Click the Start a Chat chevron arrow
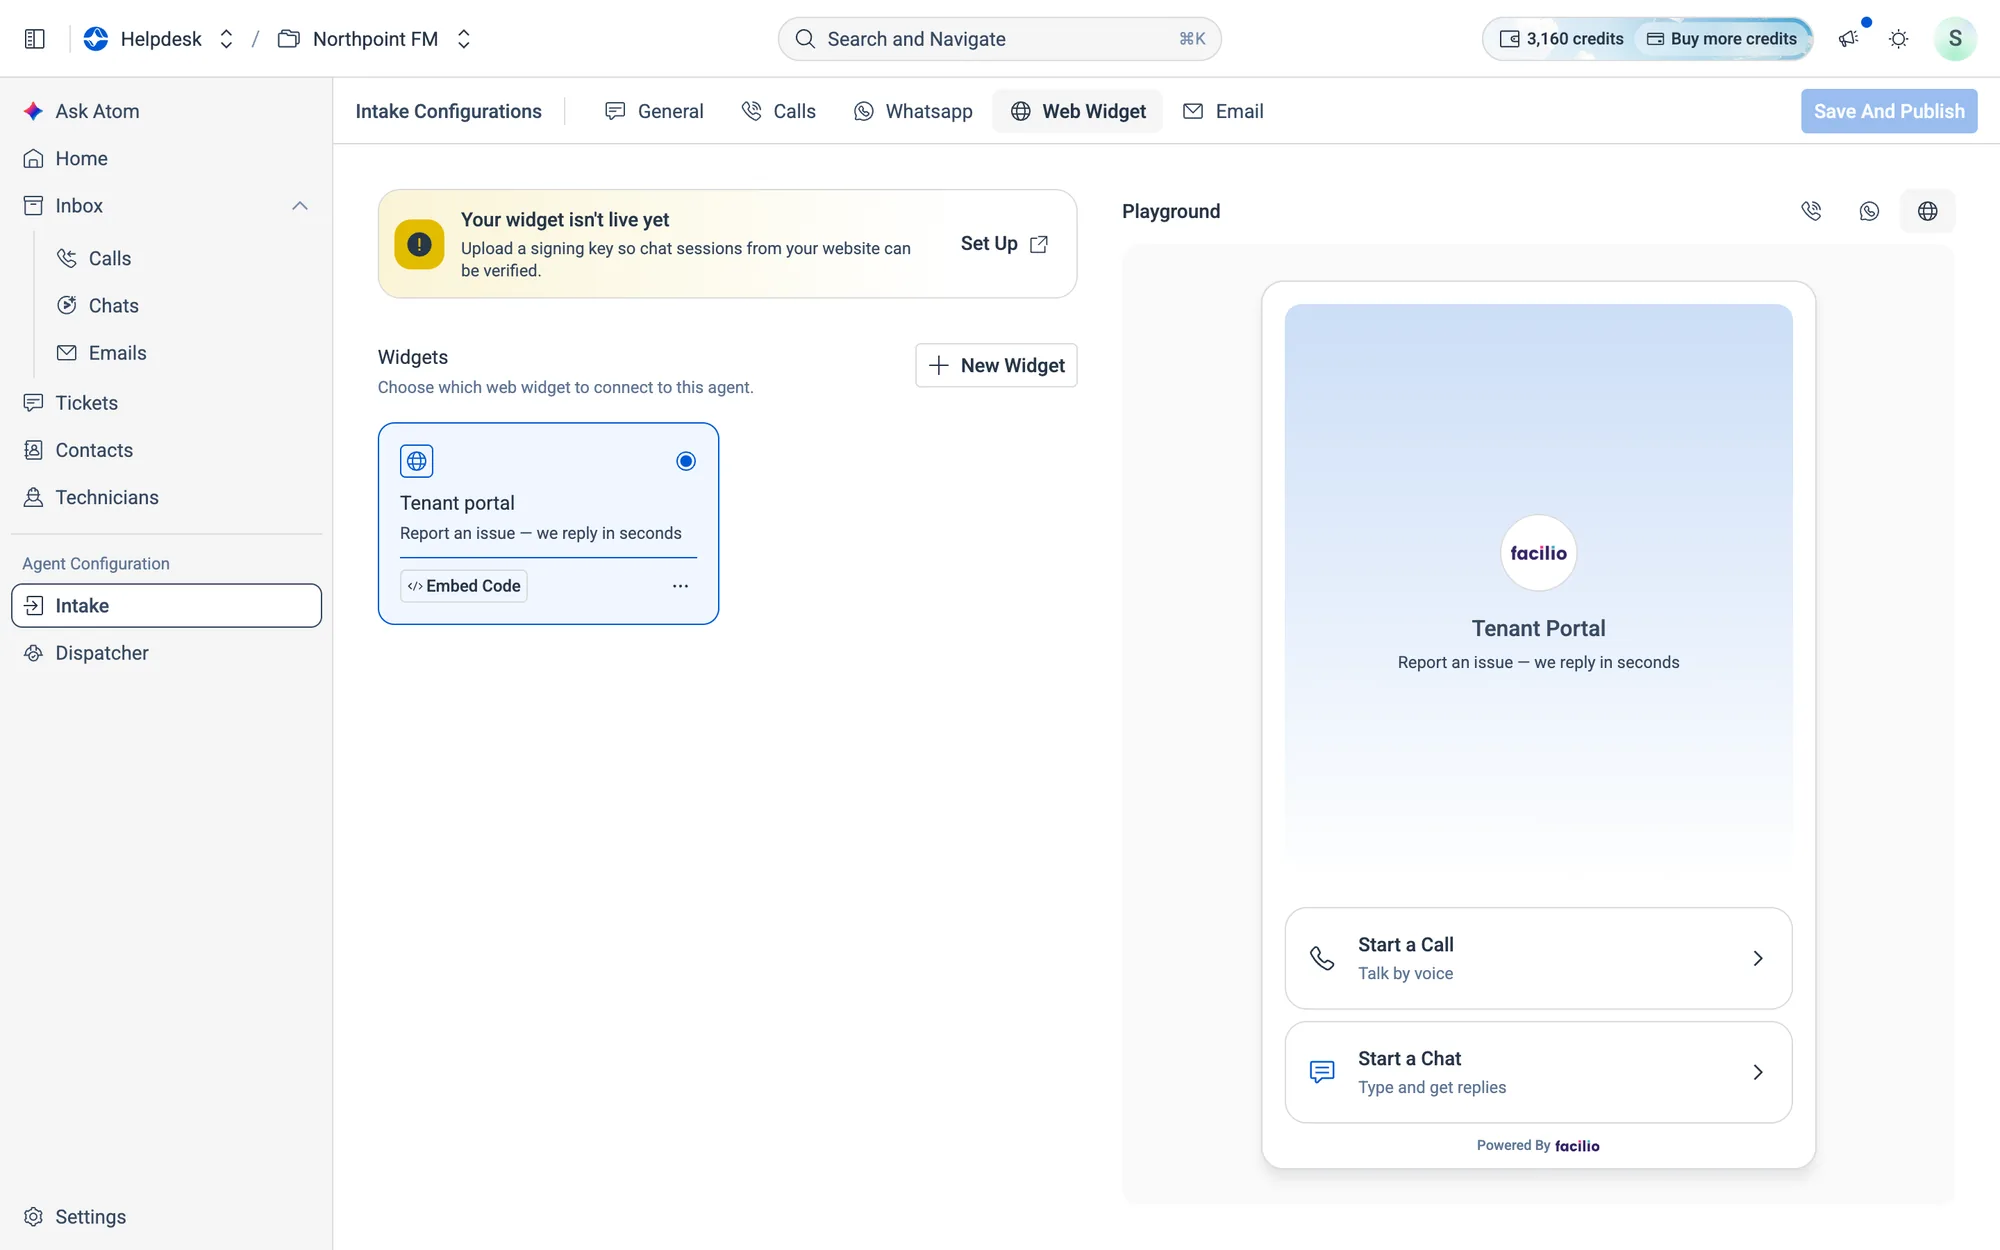Screen dimensions: 2000x1250 (x=1758, y=1072)
